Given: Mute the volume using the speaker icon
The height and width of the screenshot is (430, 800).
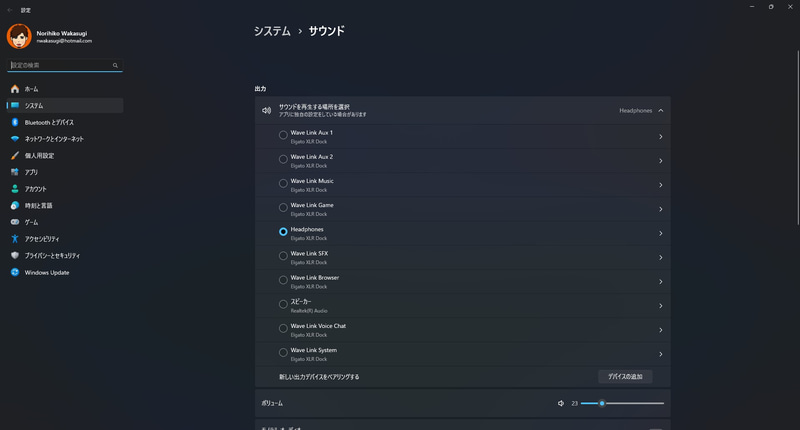Looking at the screenshot, I should pyautogui.click(x=561, y=403).
